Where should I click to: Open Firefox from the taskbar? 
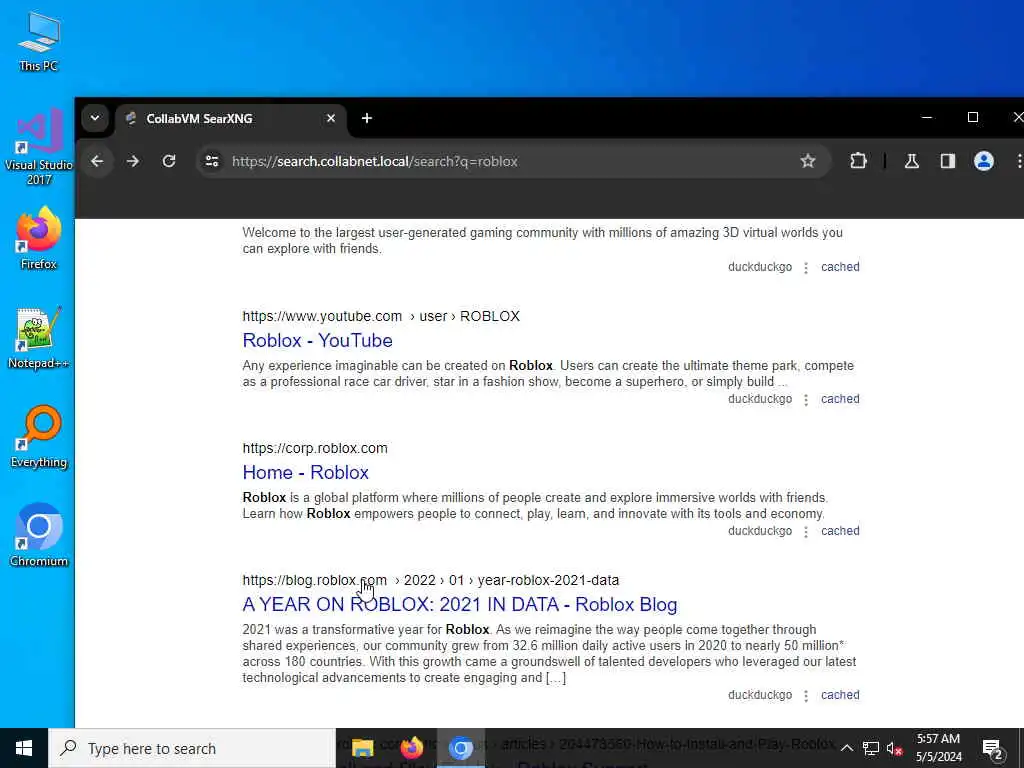pos(411,748)
